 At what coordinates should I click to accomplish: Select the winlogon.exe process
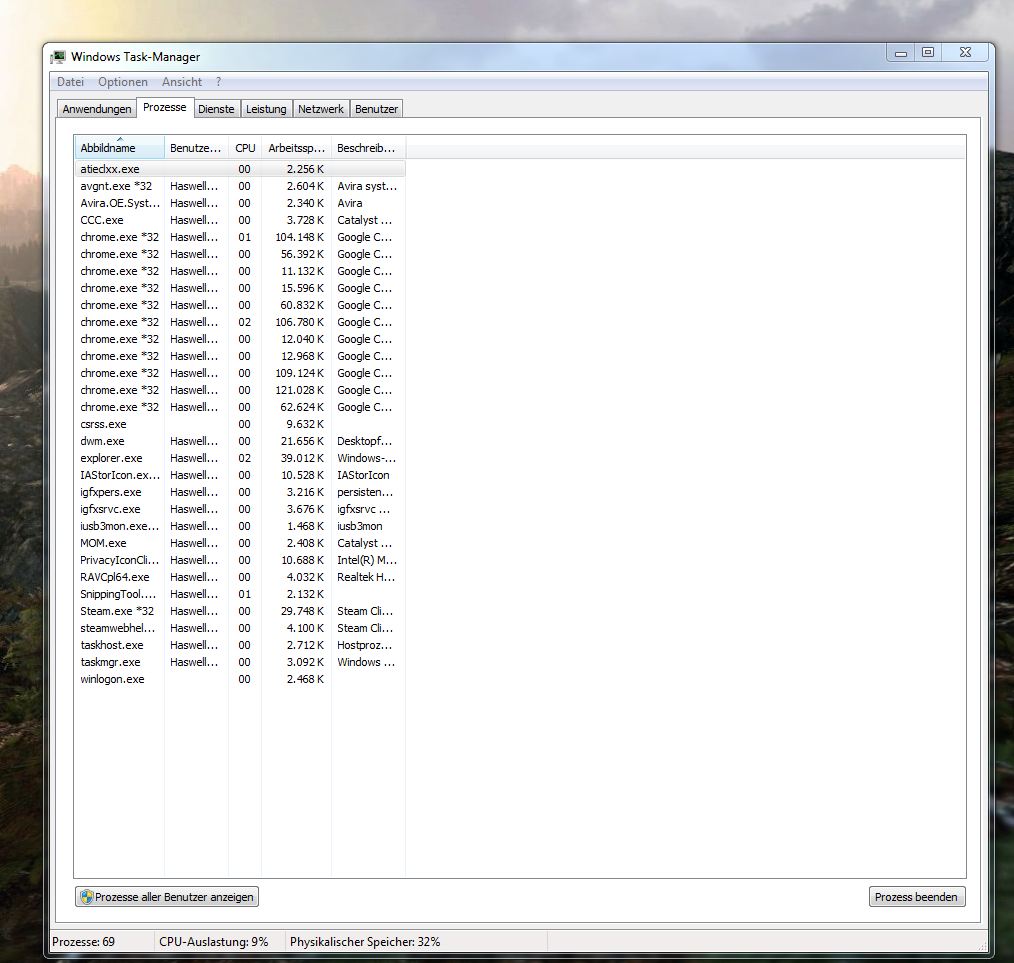tap(240, 679)
